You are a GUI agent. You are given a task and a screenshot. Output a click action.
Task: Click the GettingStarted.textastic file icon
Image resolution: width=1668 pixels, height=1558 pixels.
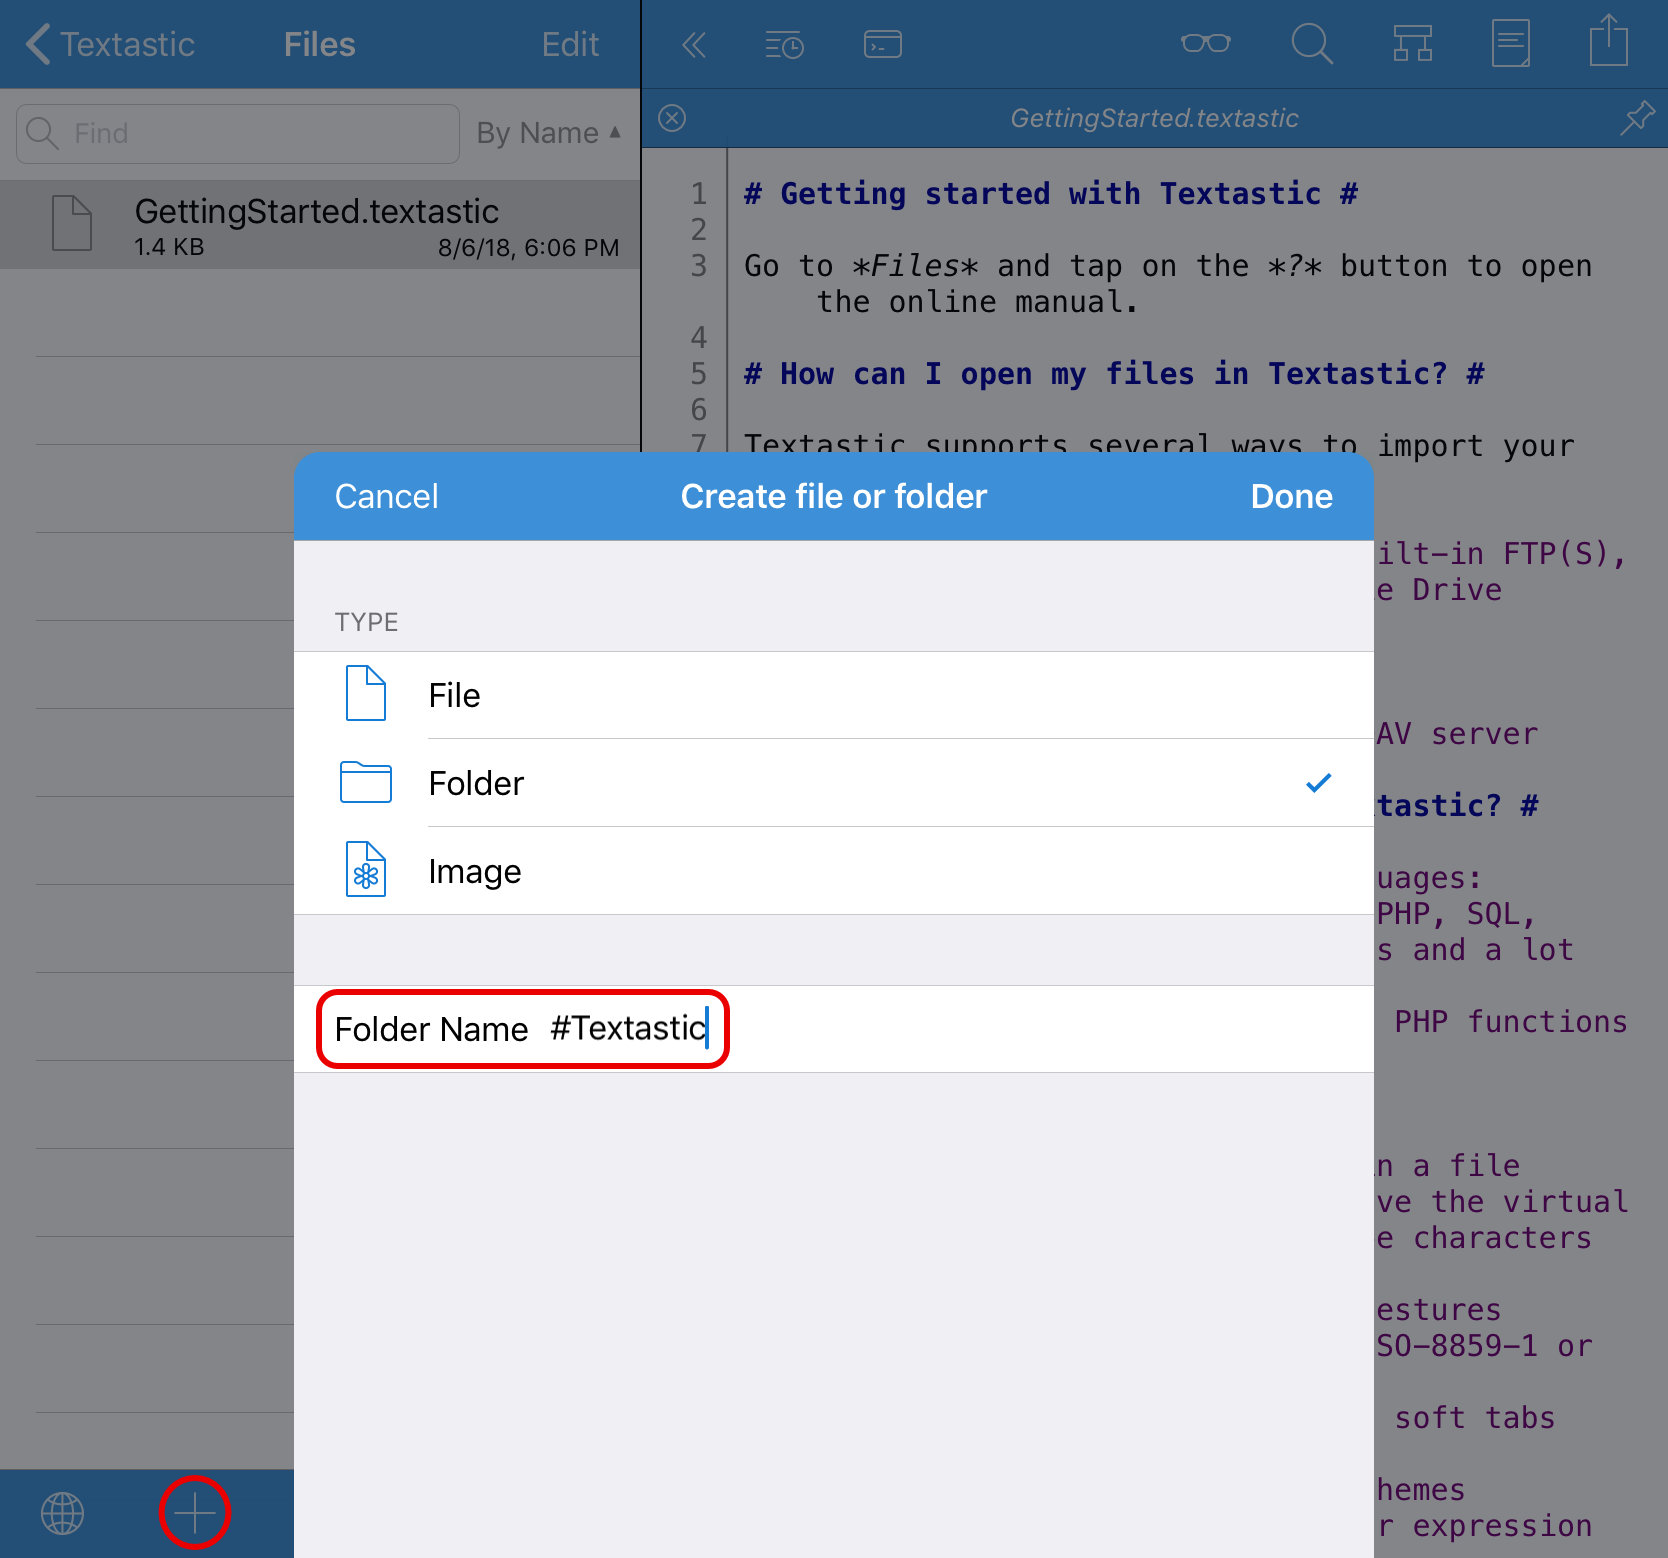[72, 223]
